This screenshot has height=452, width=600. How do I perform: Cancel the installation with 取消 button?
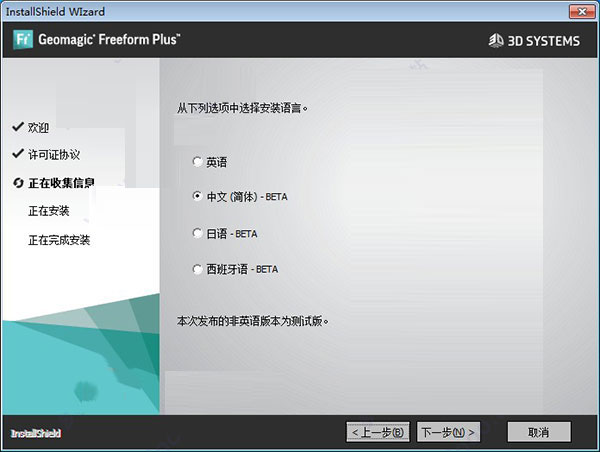(539, 432)
